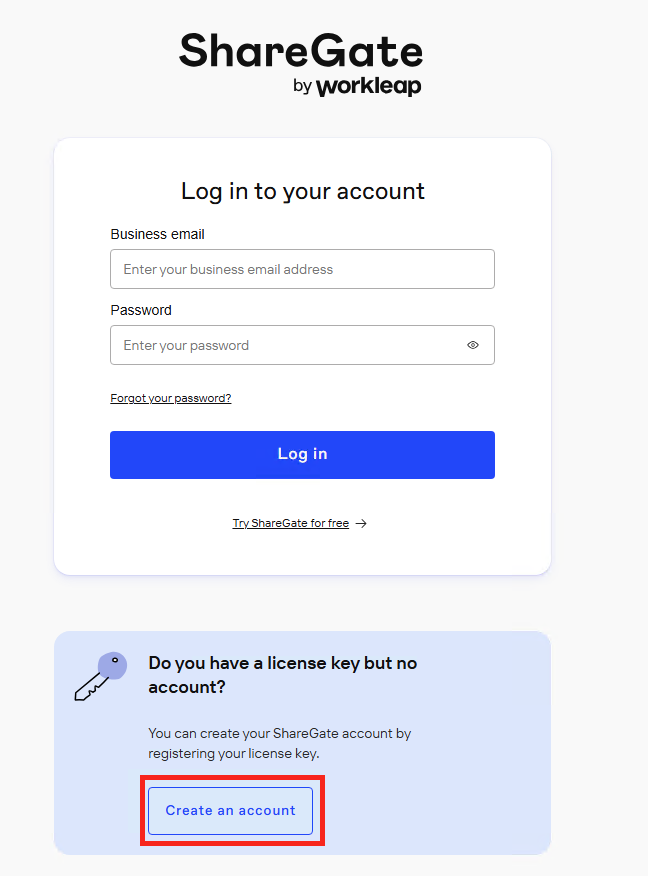648x876 pixels.
Task: Toggle password visibility with the eye icon
Action: tap(473, 345)
